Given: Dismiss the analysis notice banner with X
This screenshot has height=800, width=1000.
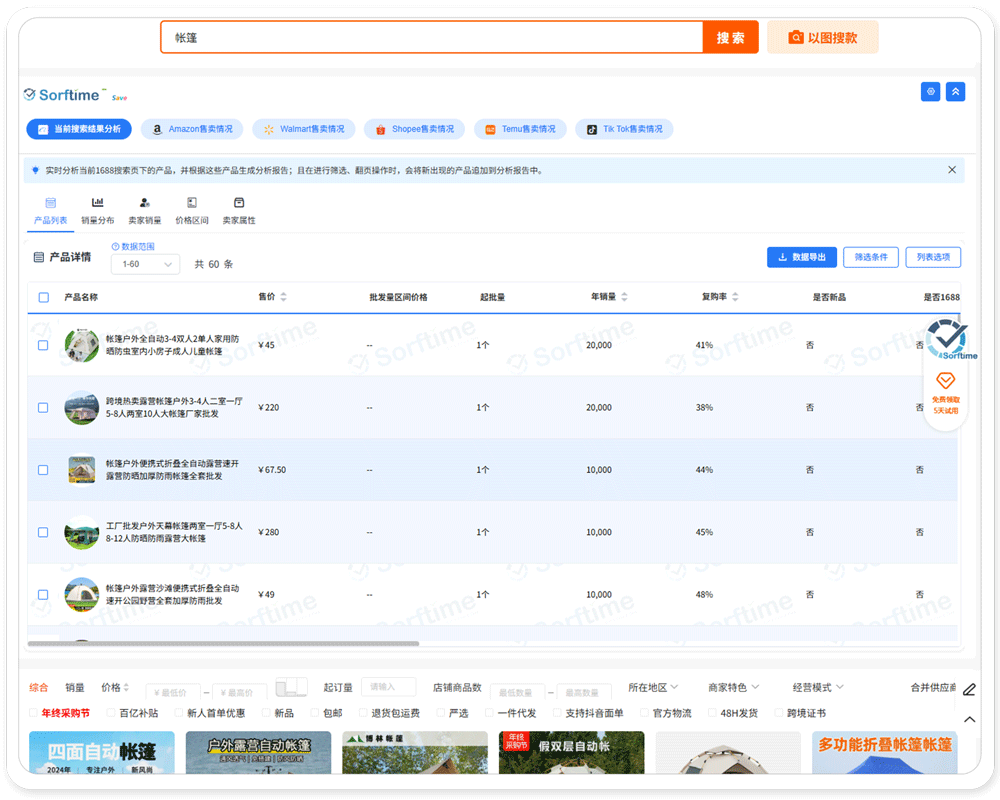Looking at the screenshot, I should tap(952, 169).
